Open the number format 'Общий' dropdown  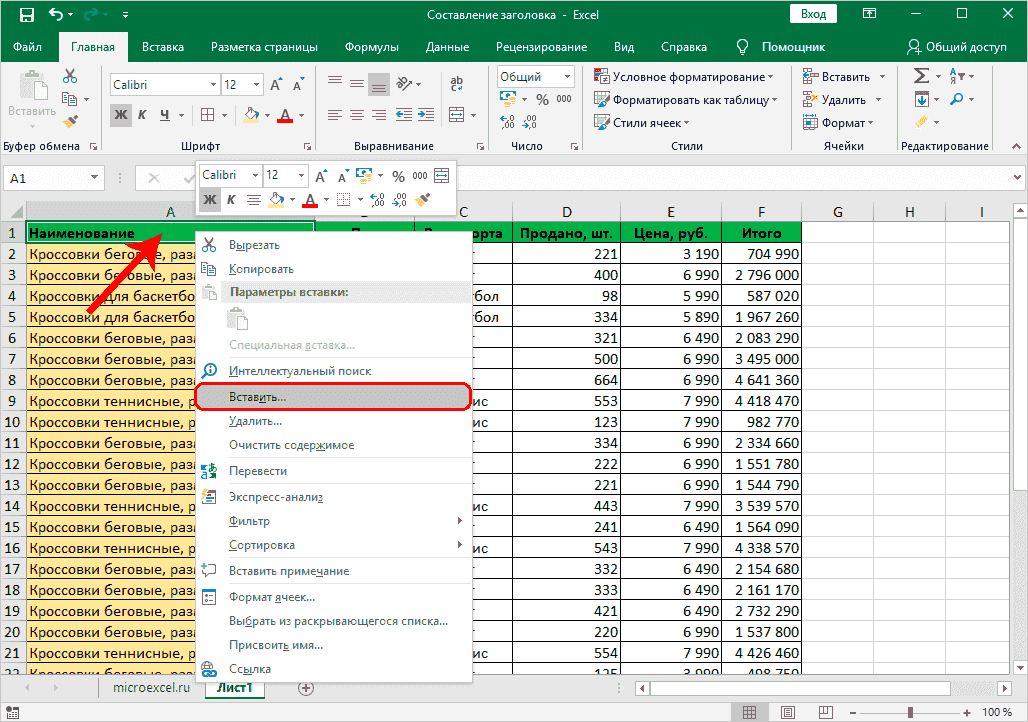coord(568,77)
